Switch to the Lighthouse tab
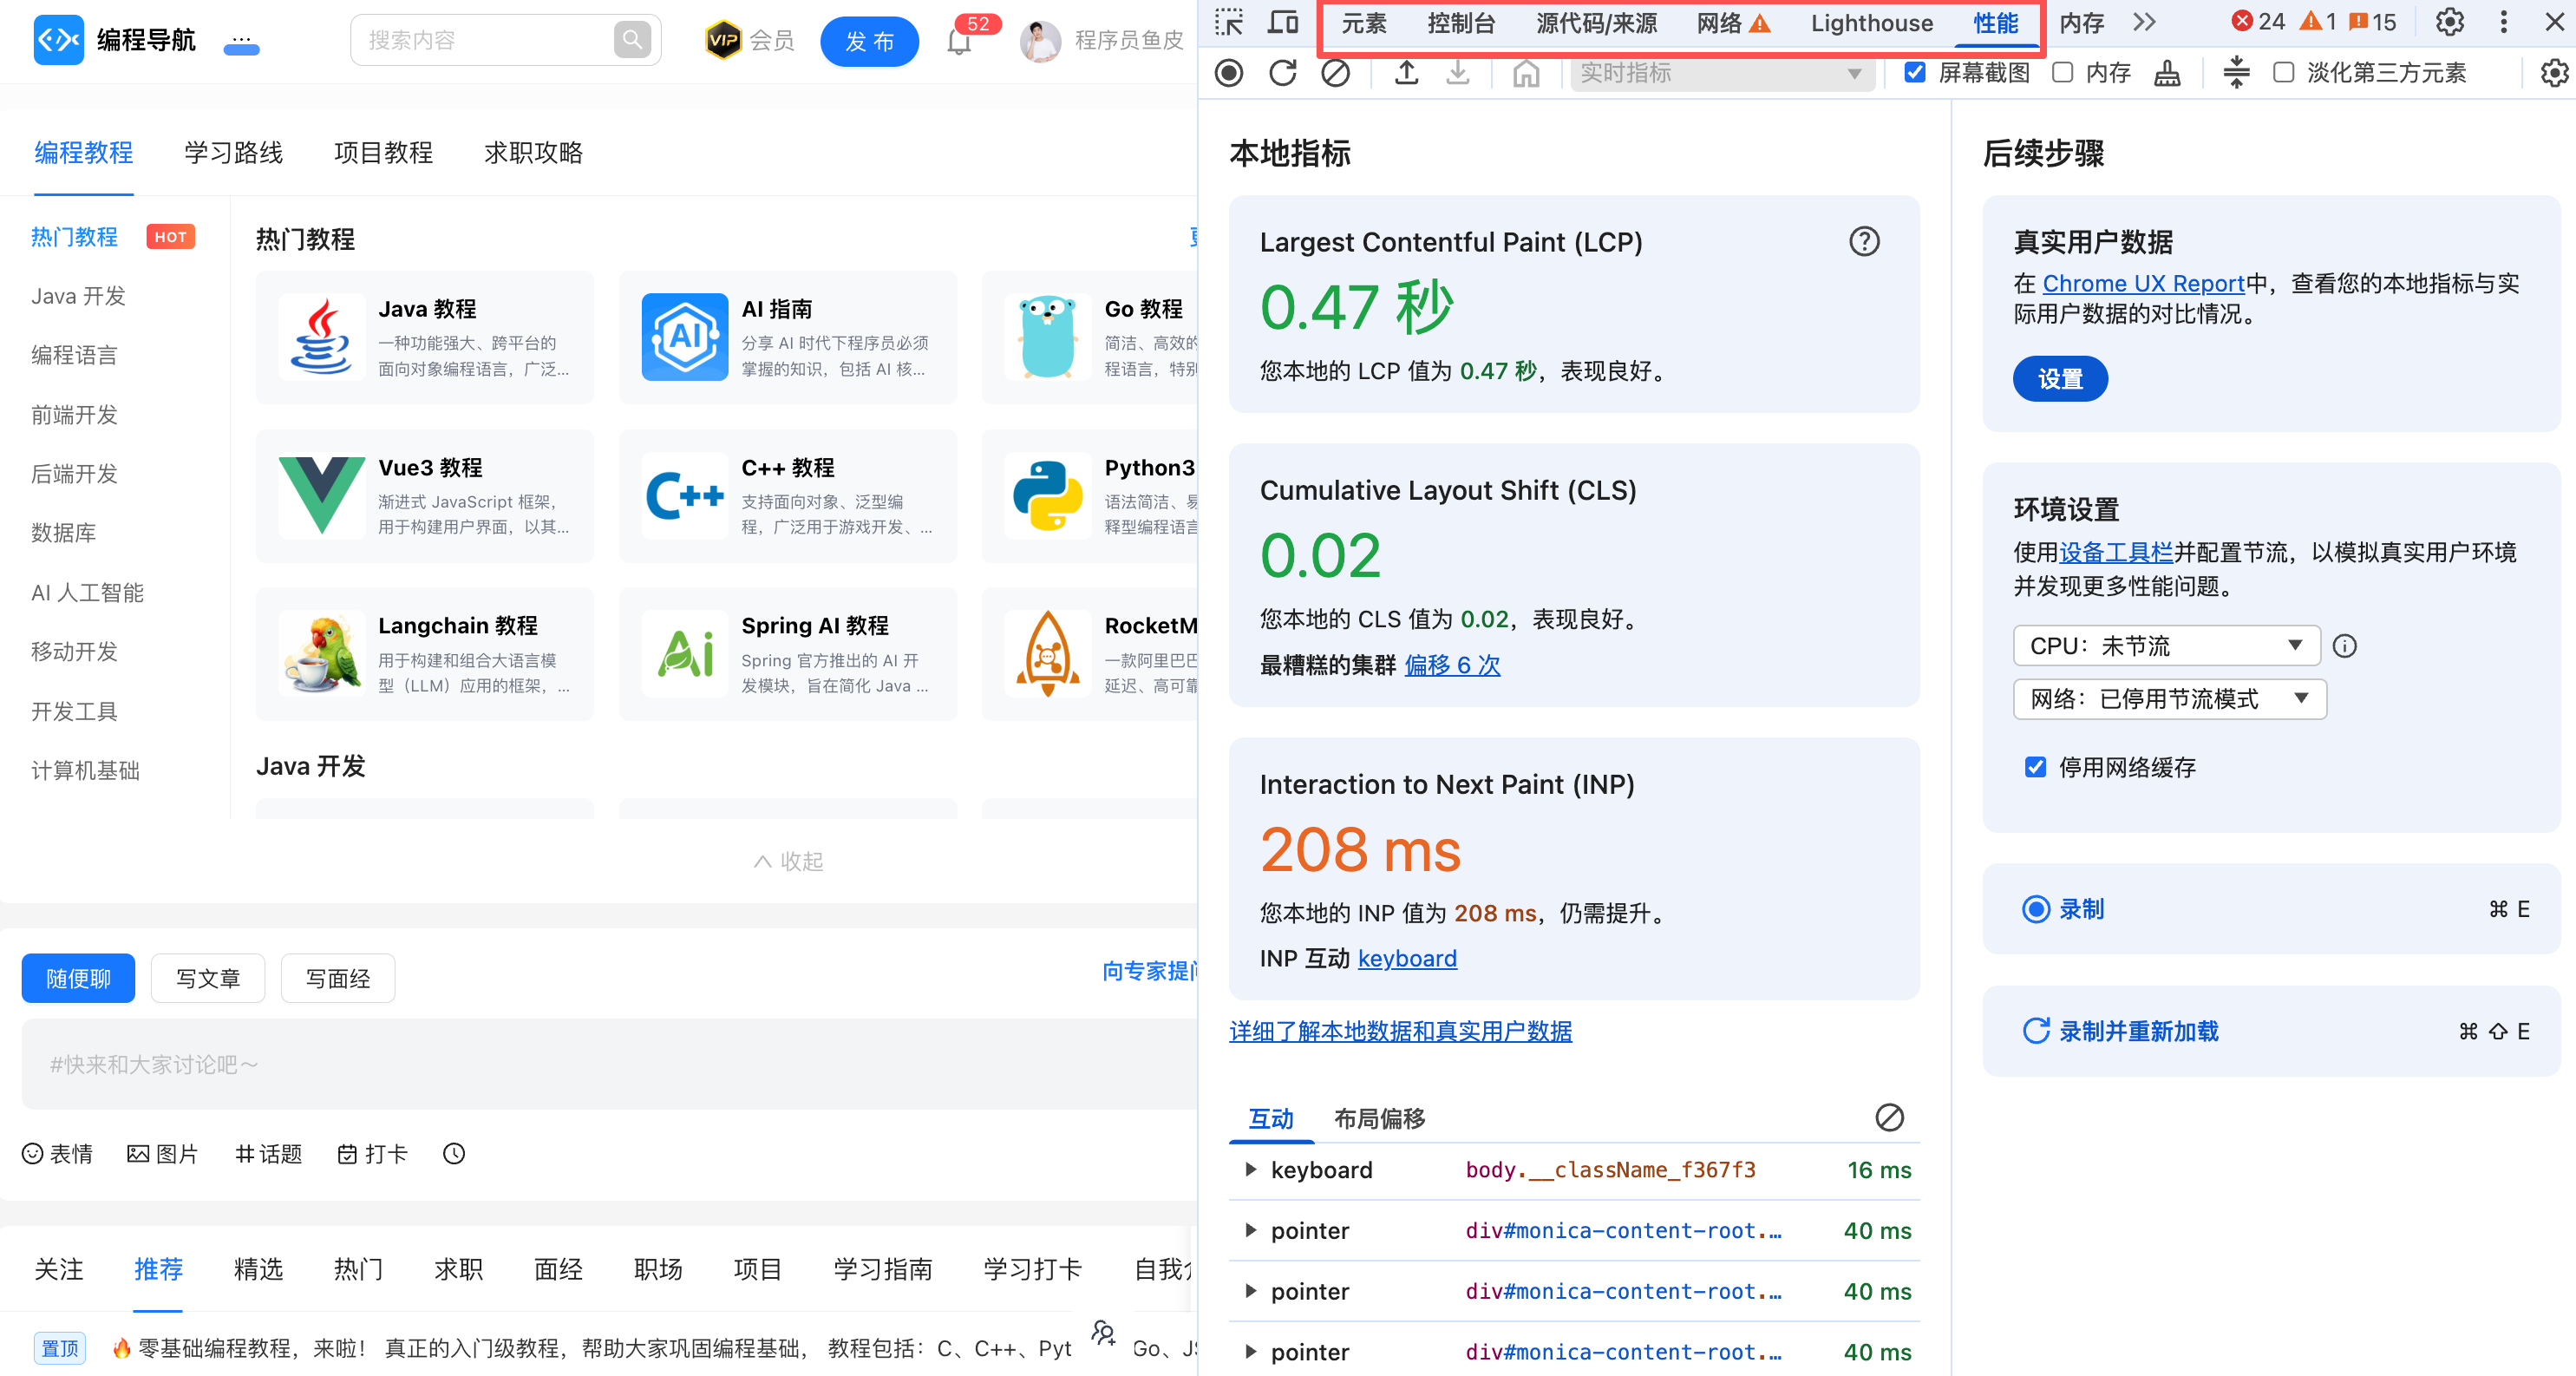 1871,23
